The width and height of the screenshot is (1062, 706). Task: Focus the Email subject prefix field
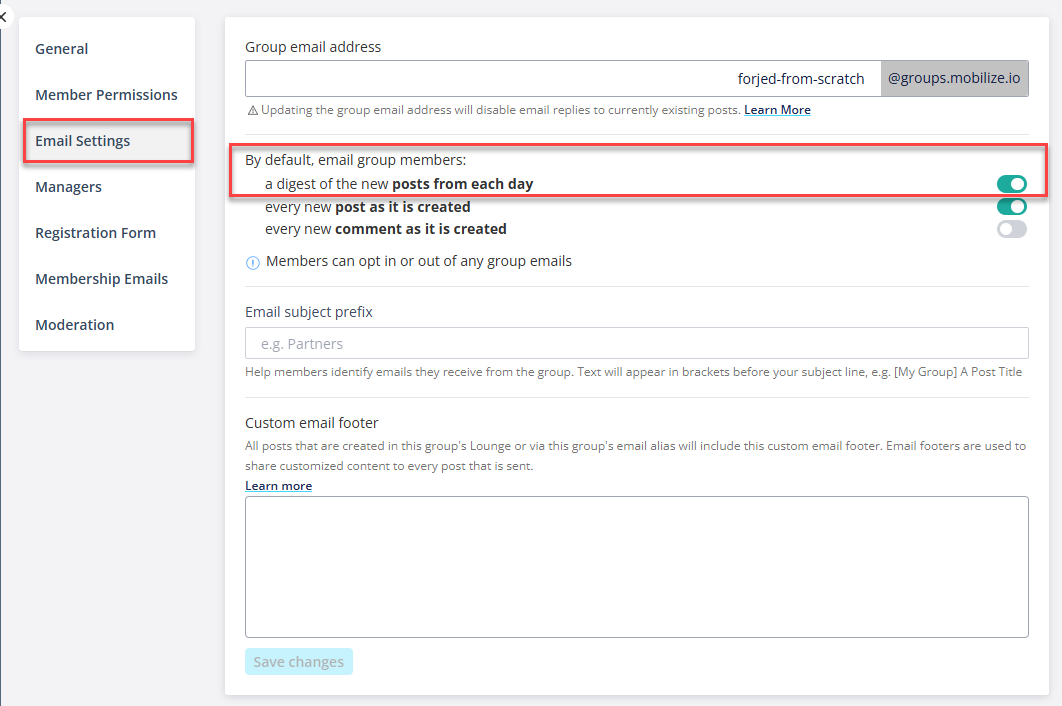(x=636, y=344)
